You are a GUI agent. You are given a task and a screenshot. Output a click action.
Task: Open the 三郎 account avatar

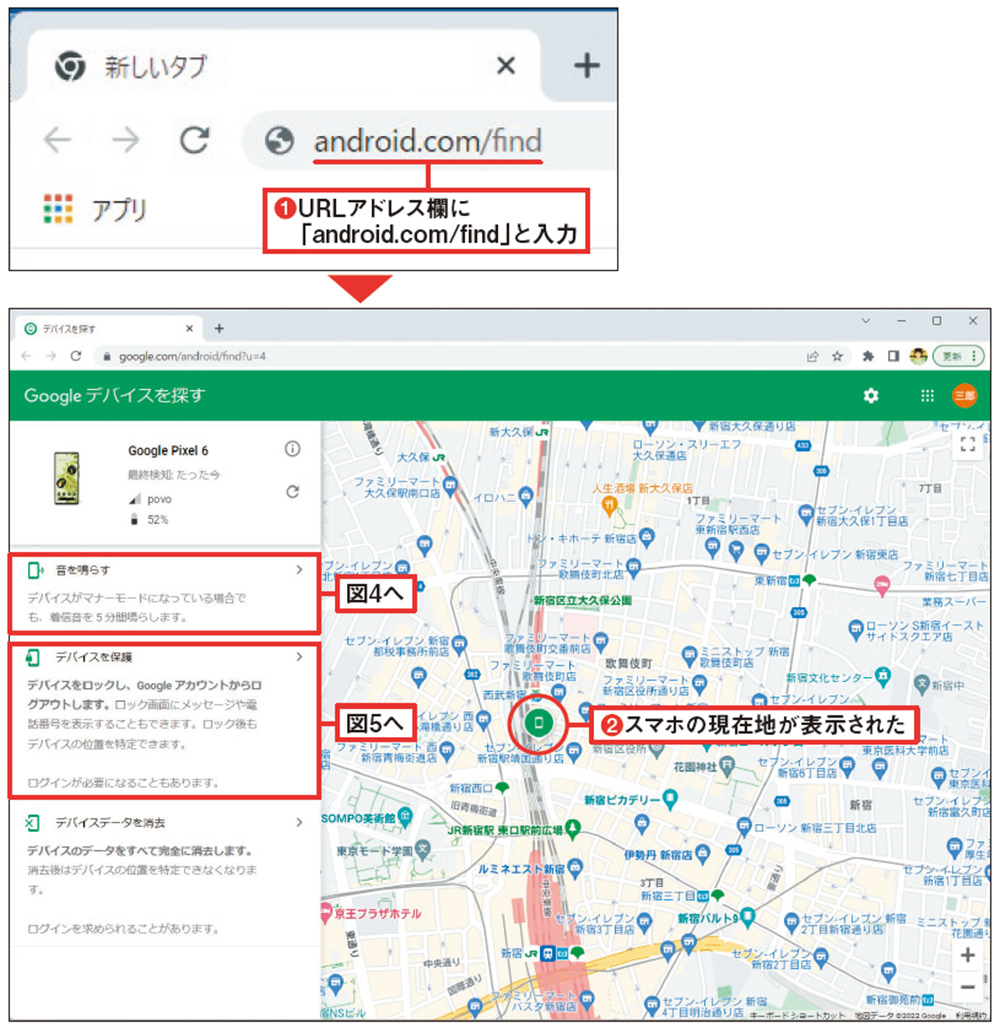point(965,396)
